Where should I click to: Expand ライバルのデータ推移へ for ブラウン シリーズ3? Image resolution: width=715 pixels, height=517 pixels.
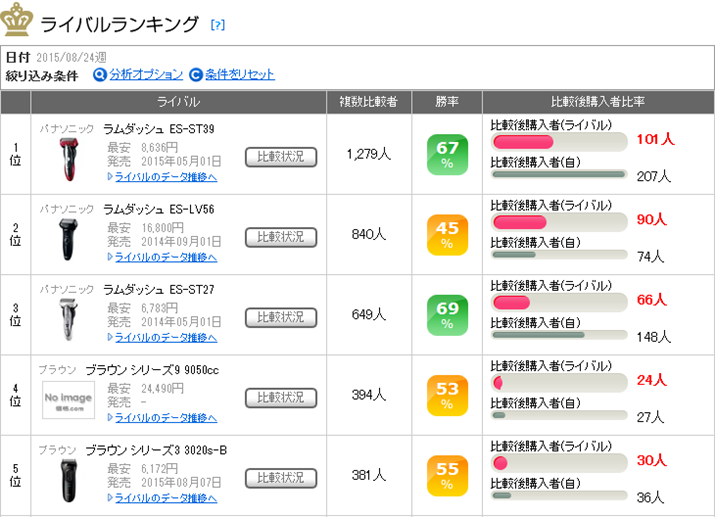(165, 497)
